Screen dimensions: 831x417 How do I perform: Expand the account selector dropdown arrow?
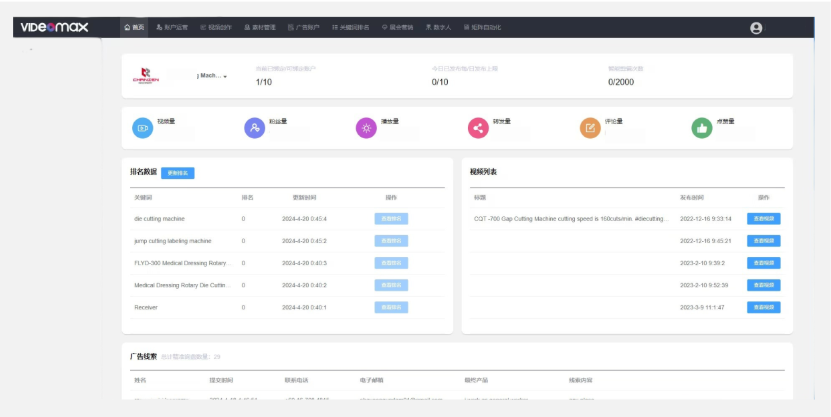226,77
